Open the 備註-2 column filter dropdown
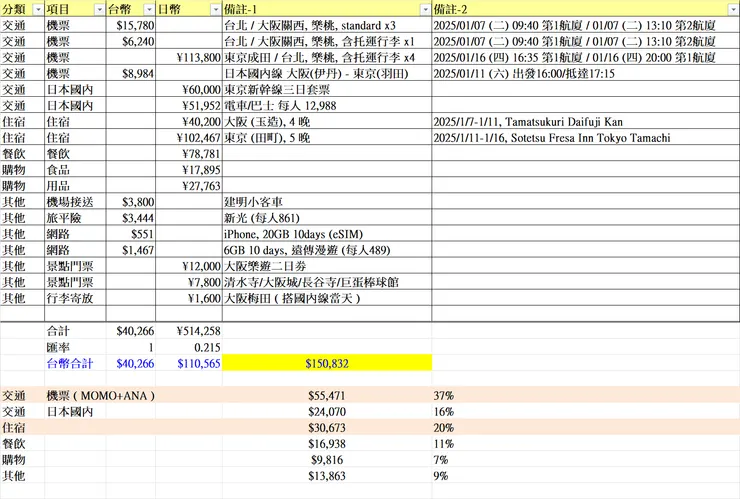 coord(734,9)
